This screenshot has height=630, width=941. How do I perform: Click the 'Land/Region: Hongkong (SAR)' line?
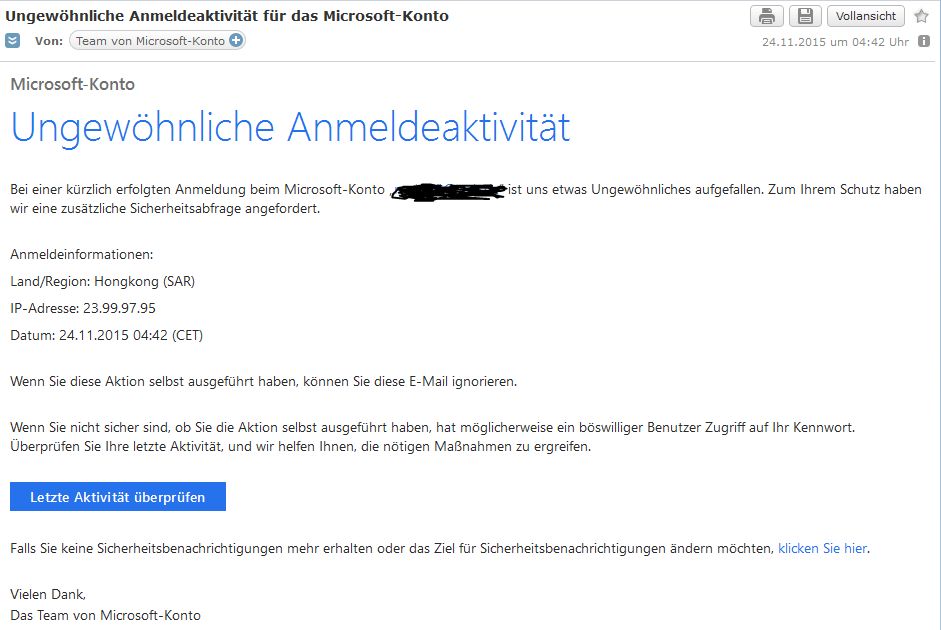[x=103, y=281]
